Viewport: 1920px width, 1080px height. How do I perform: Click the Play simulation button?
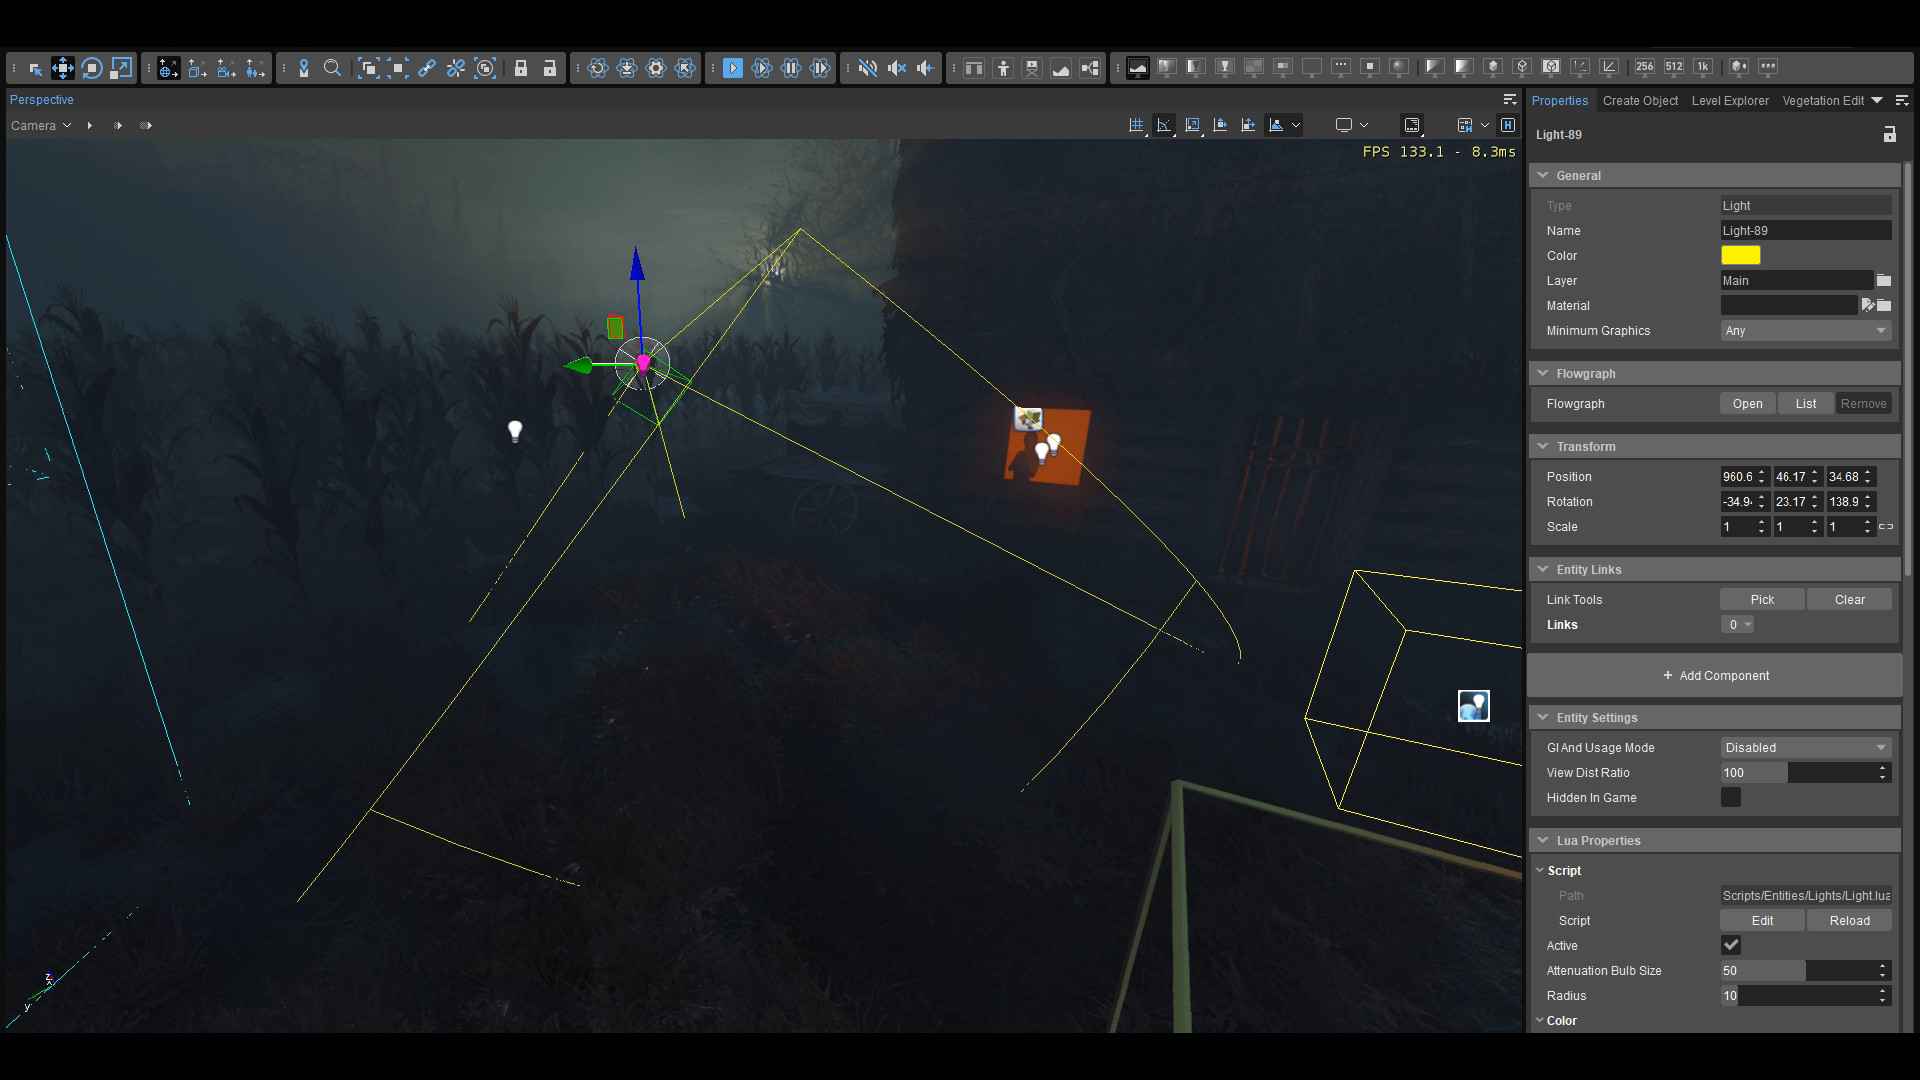click(761, 66)
